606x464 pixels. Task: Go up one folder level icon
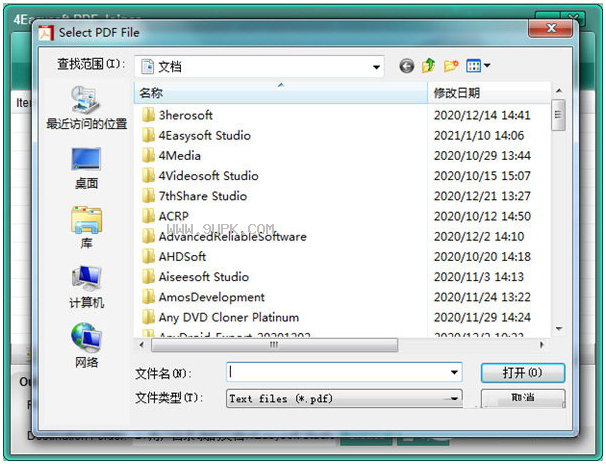[x=428, y=66]
